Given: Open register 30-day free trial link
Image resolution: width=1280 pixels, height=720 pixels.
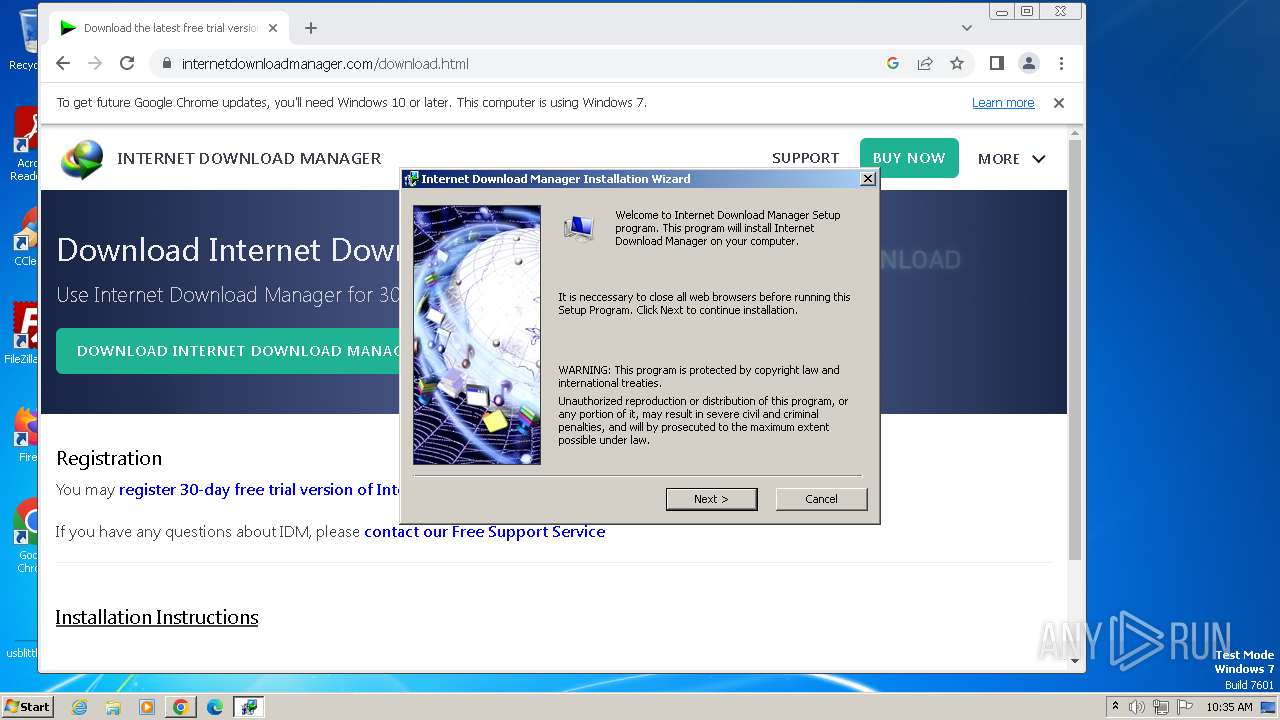Looking at the screenshot, I should [x=260, y=490].
